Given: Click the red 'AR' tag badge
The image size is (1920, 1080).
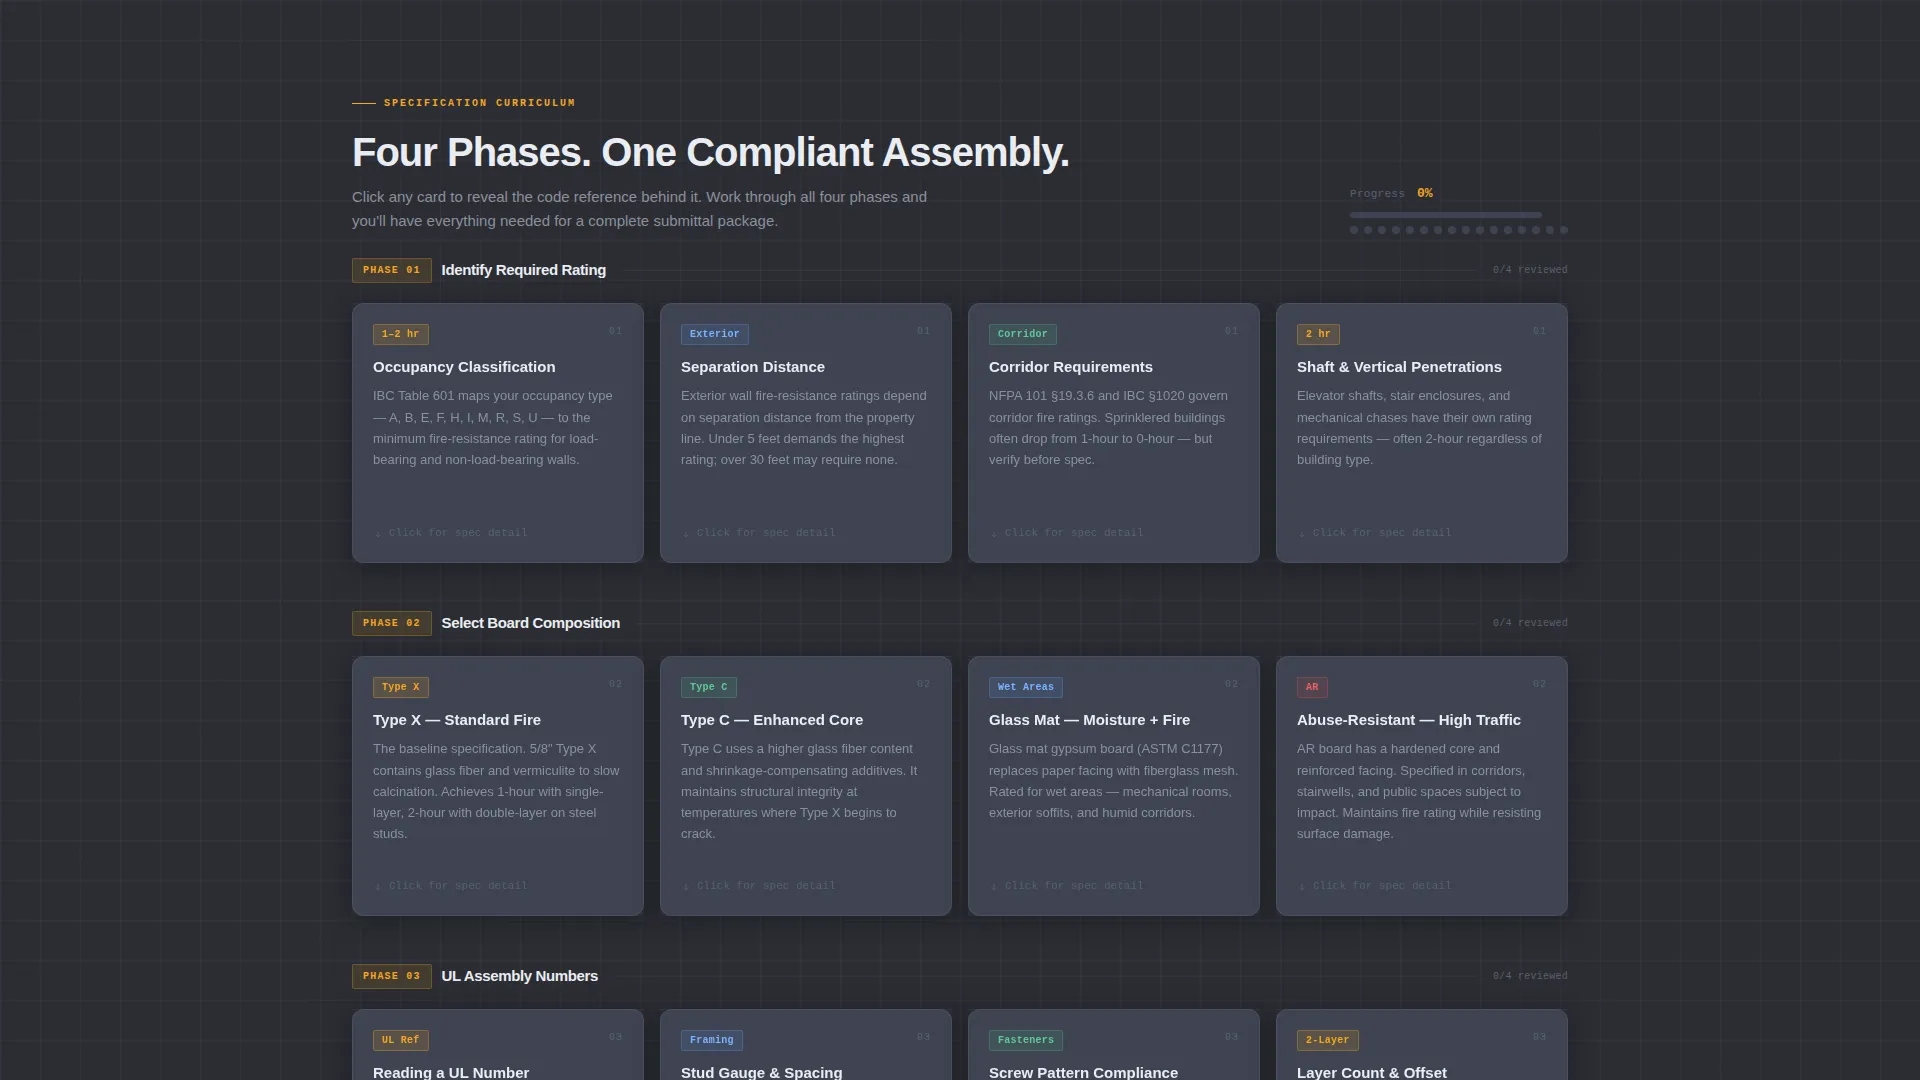Looking at the screenshot, I should coord(1312,687).
